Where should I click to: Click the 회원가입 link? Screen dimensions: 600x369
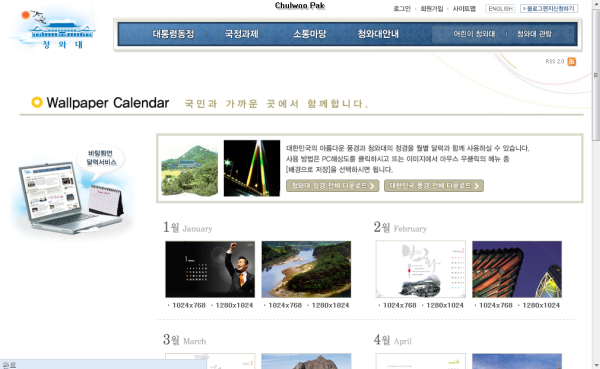click(x=432, y=8)
